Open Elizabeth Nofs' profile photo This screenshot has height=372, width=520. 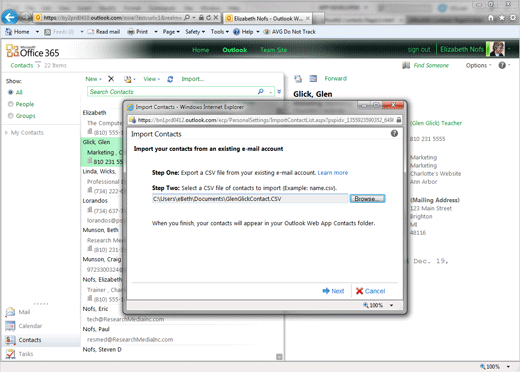click(496, 49)
